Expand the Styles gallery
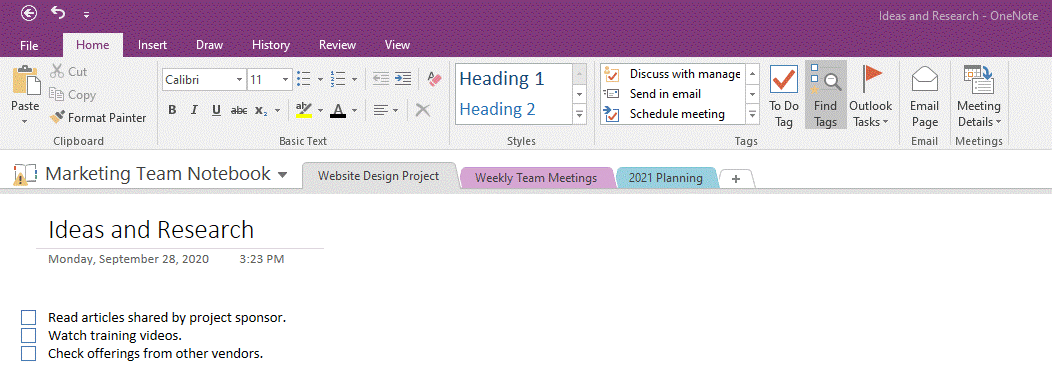The image size is (1052, 387). pyautogui.click(x=580, y=115)
